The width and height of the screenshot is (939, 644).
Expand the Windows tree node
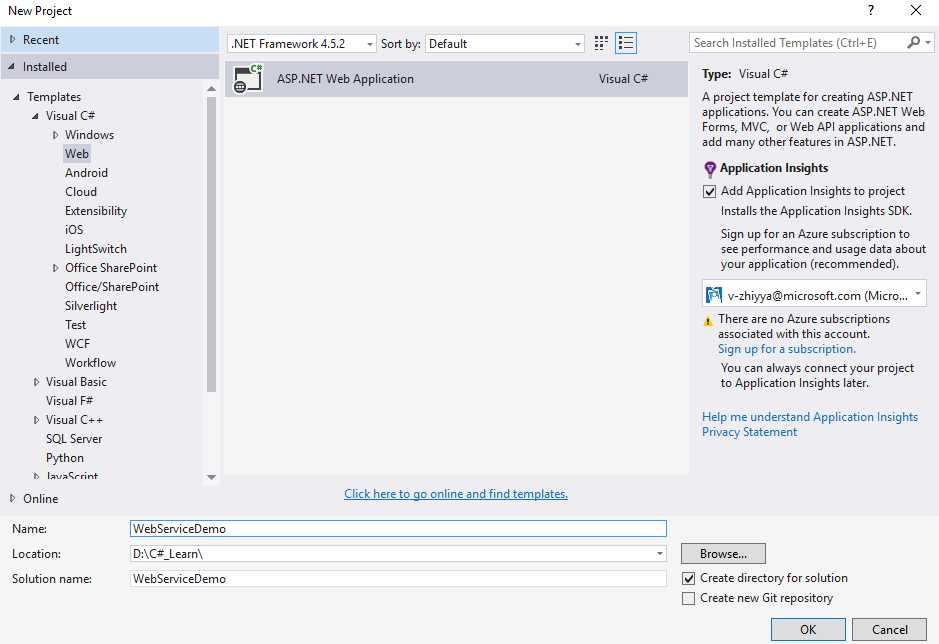55,135
